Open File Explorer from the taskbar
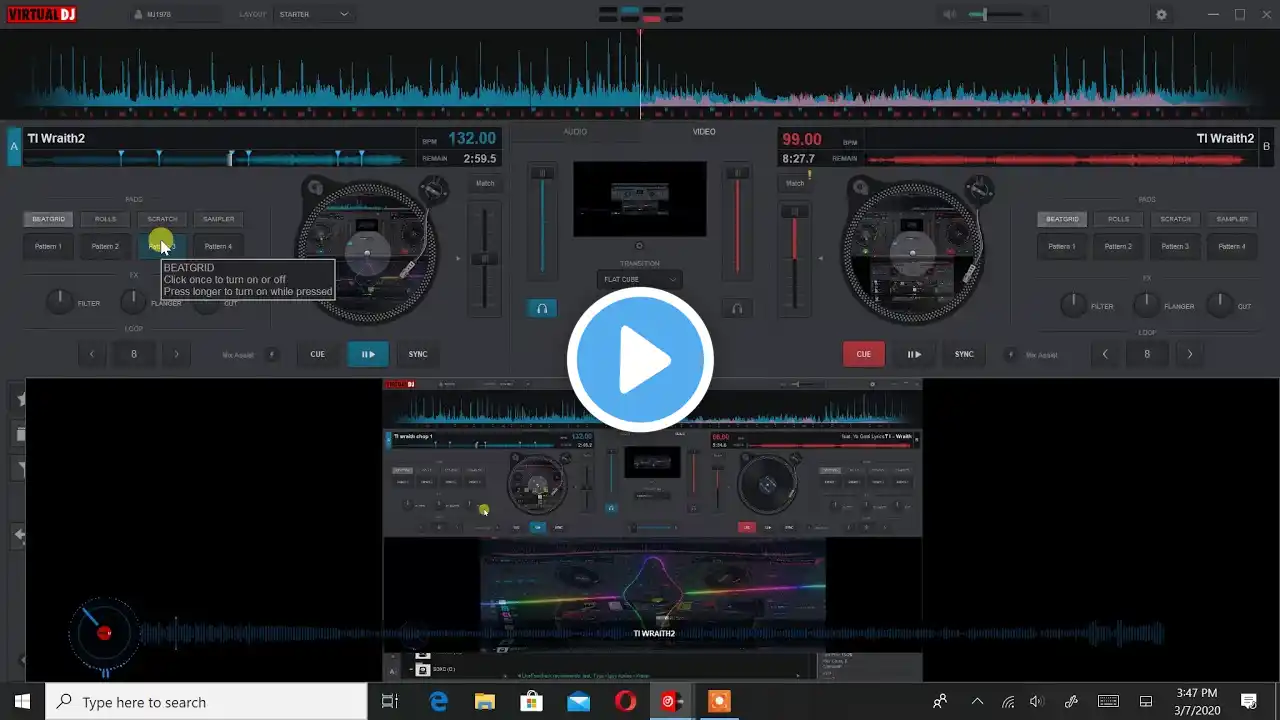The width and height of the screenshot is (1280, 720). point(485,702)
